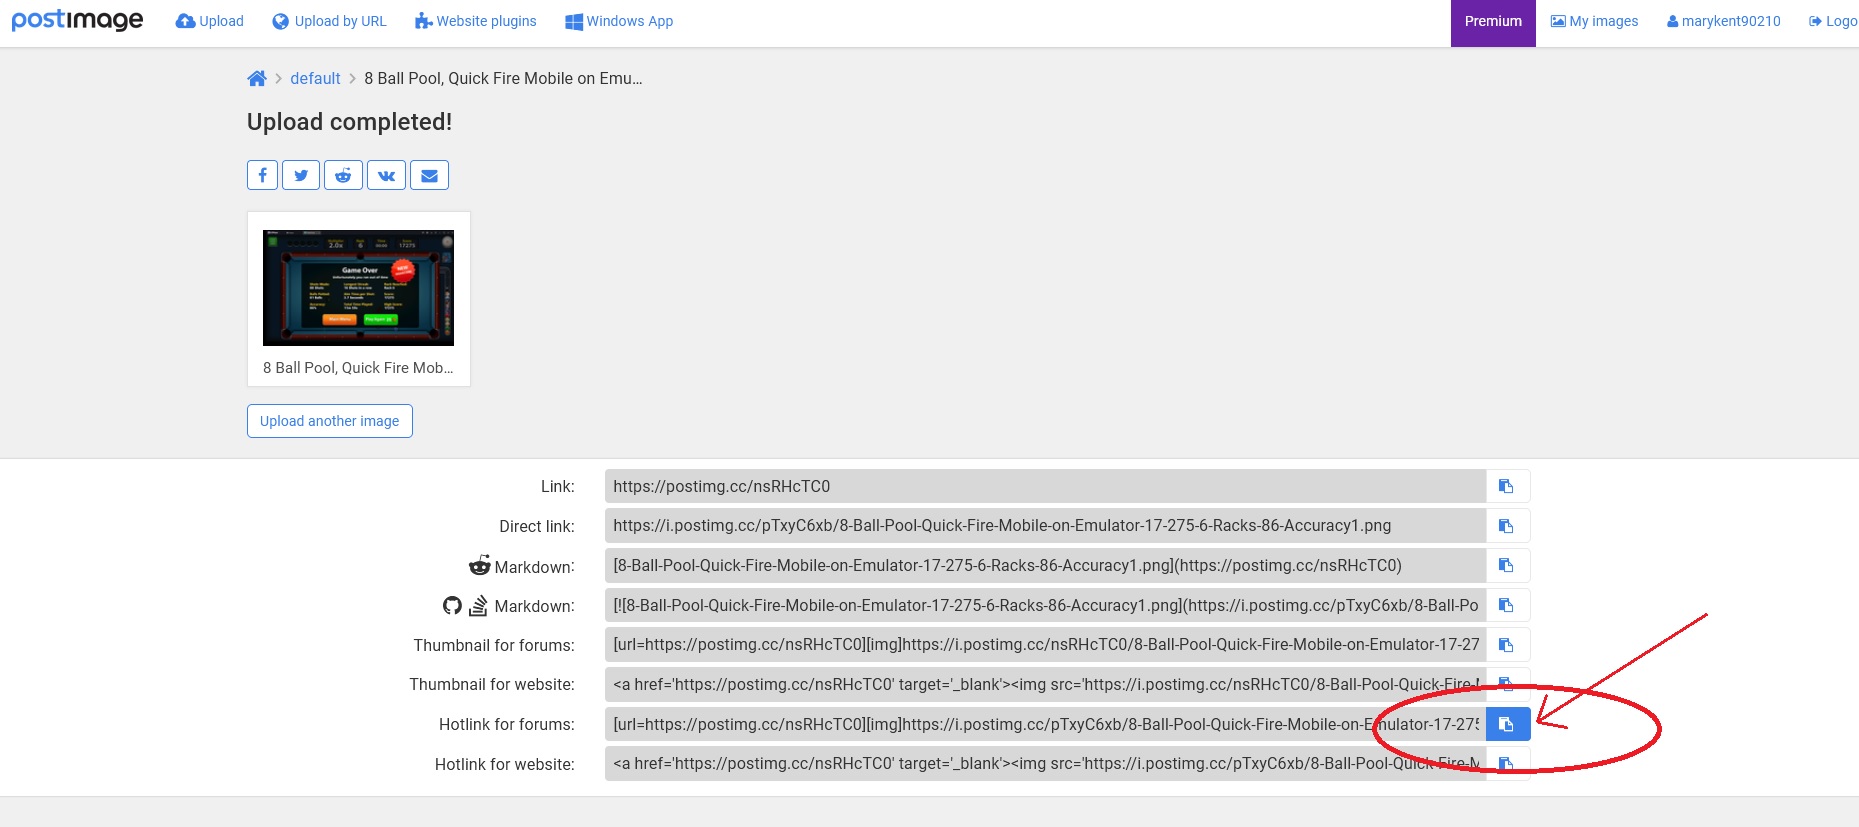The width and height of the screenshot is (1859, 827).
Task: Copy the Direct link
Action: coord(1507,525)
